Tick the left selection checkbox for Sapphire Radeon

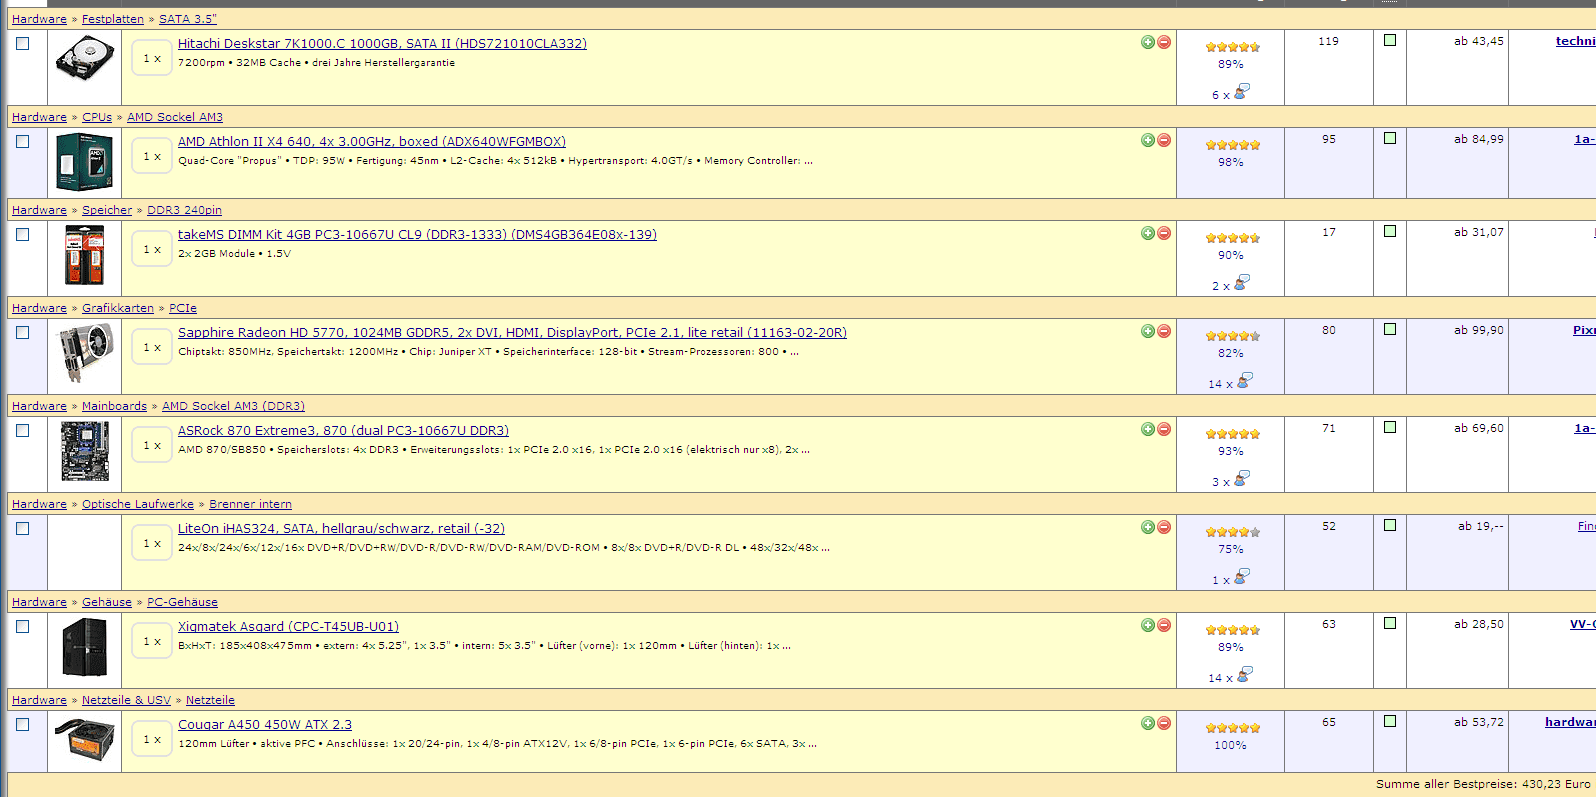coord(23,332)
